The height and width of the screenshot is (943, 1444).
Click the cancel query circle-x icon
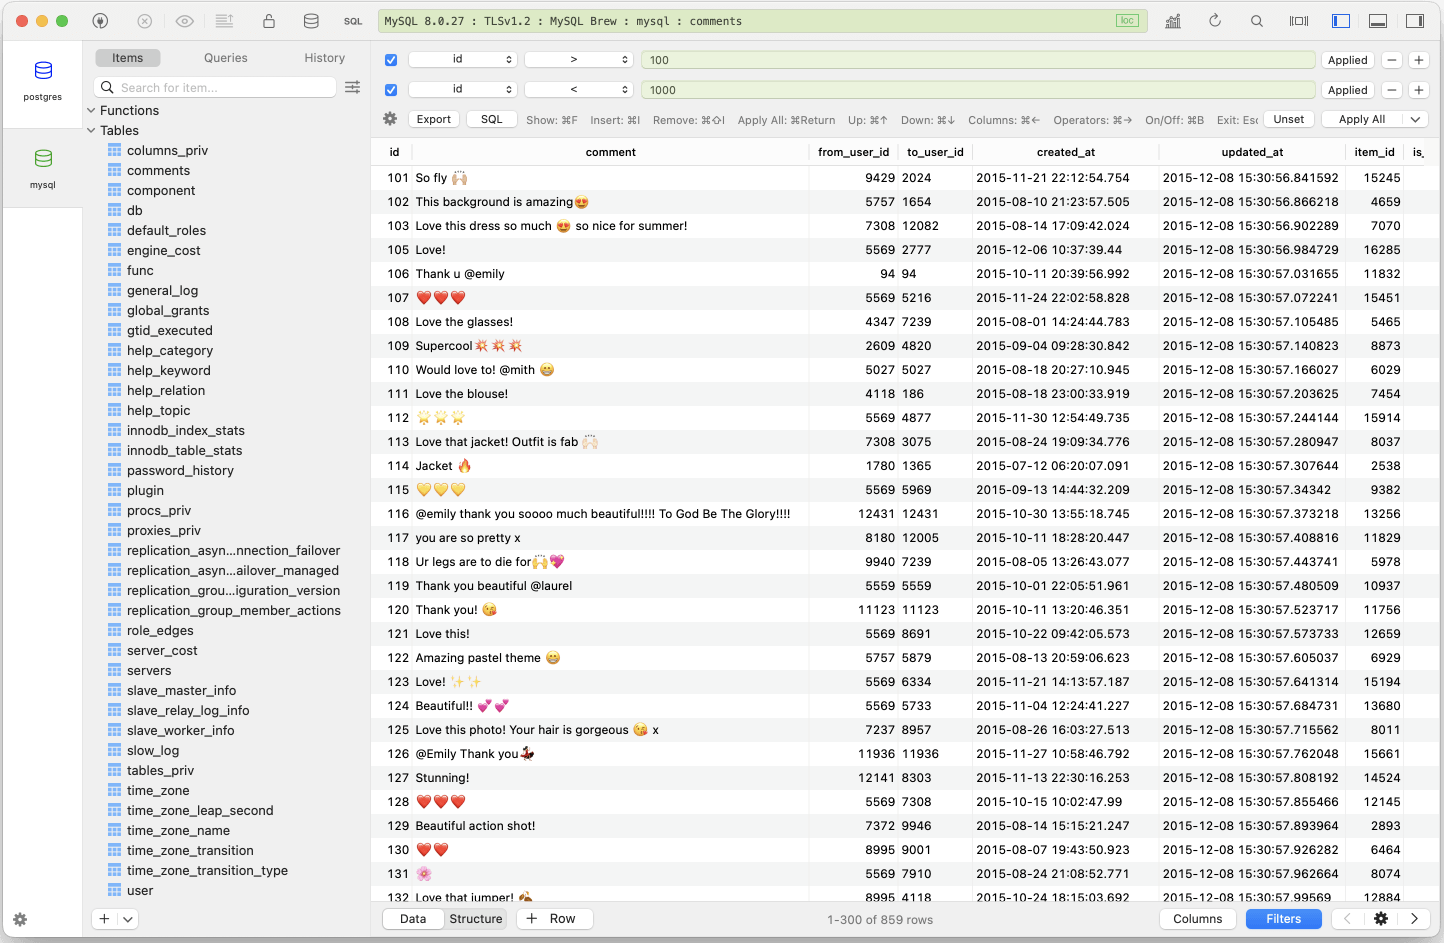coord(144,21)
